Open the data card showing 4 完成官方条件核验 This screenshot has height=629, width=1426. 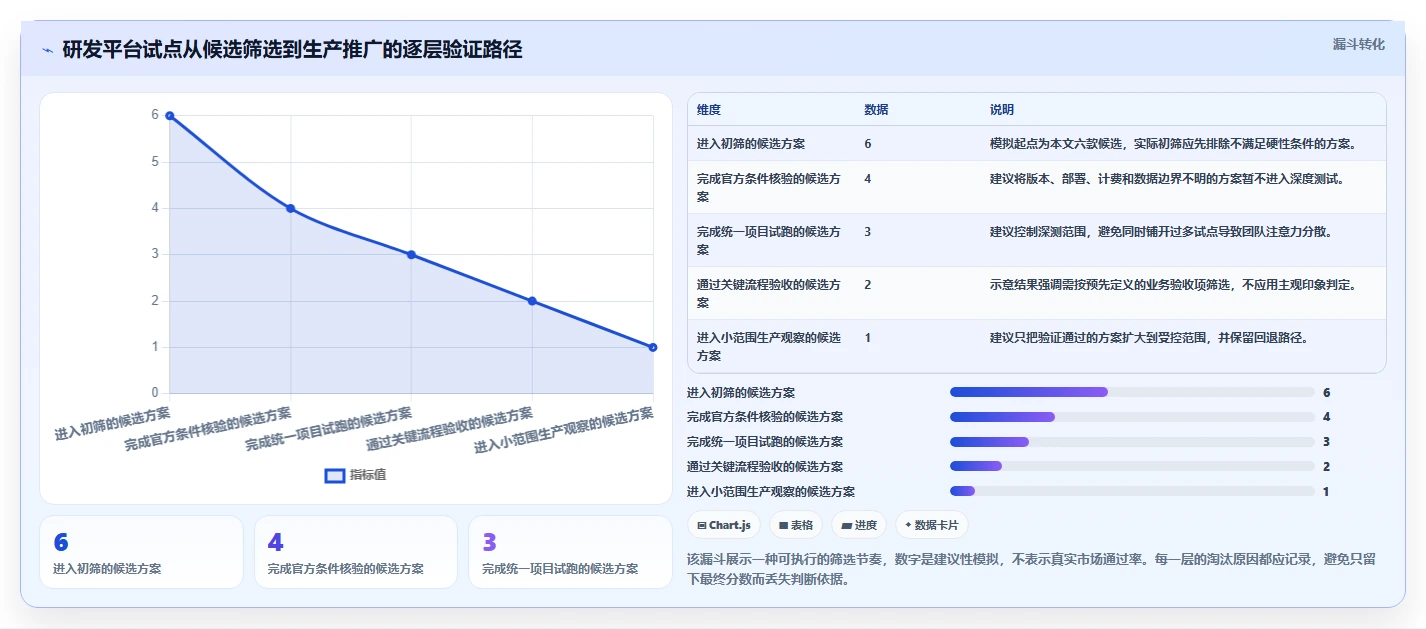pos(356,552)
